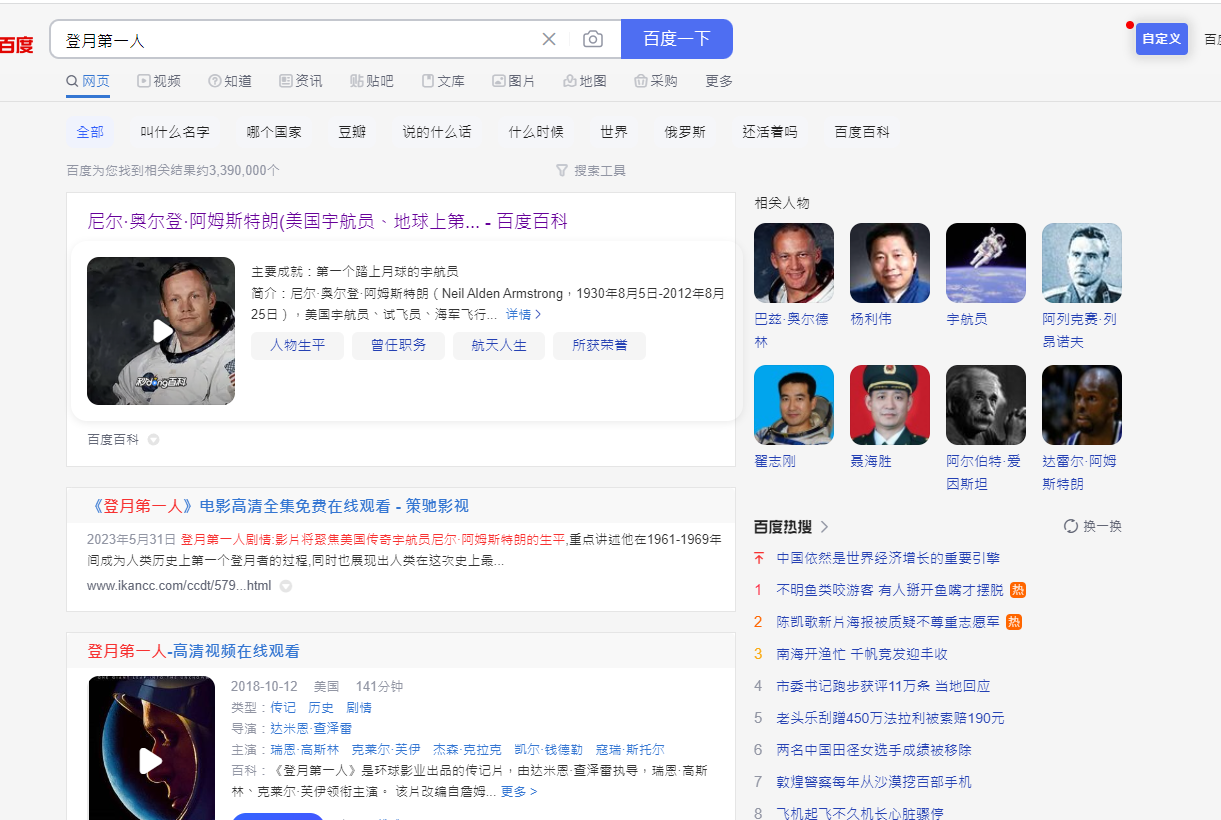Play the 登月第一人 movie poster video
The height and width of the screenshot is (820, 1221).
point(152,760)
